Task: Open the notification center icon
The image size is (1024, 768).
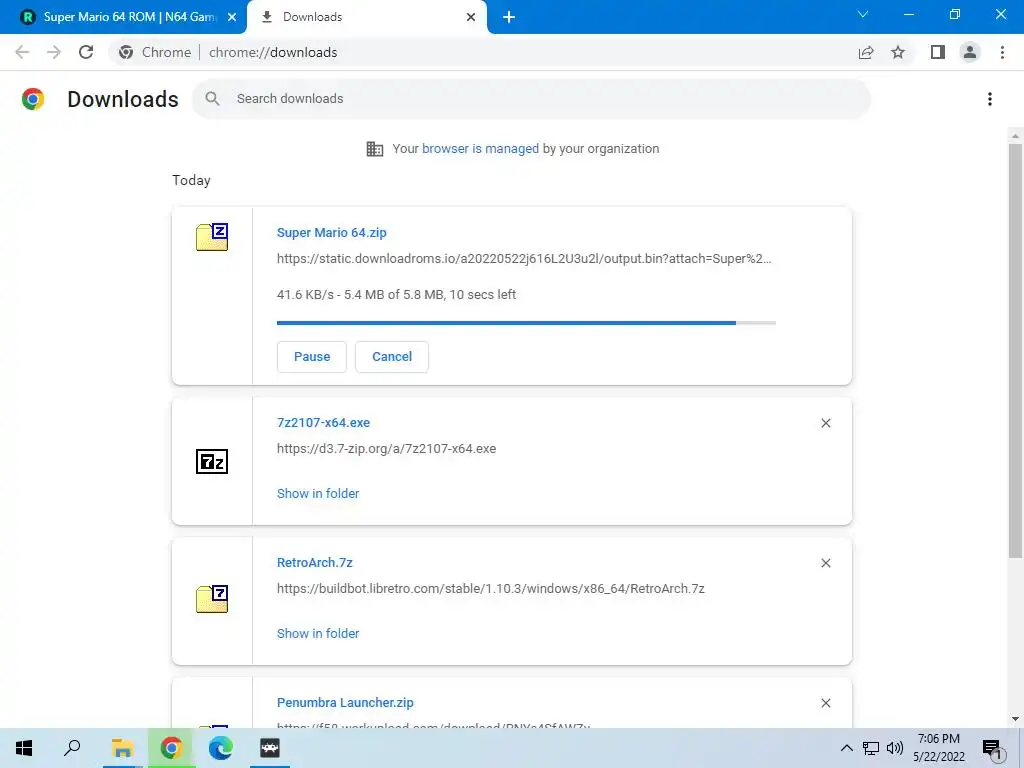Action: point(993,749)
